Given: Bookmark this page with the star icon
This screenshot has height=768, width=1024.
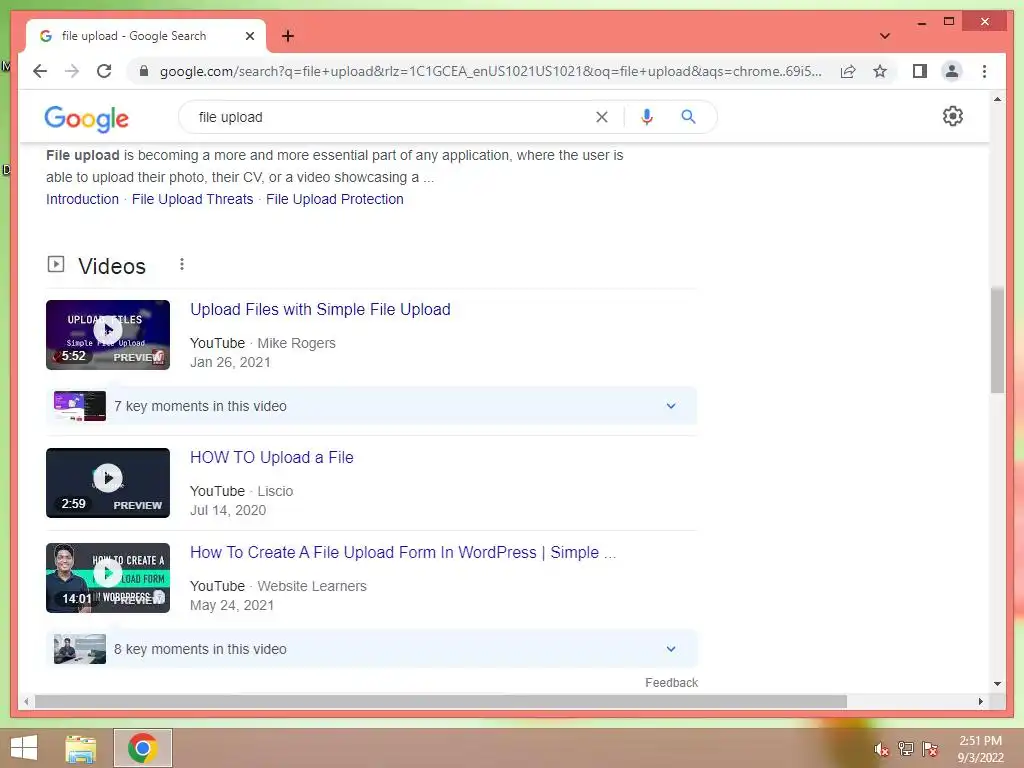Looking at the screenshot, I should (880, 71).
